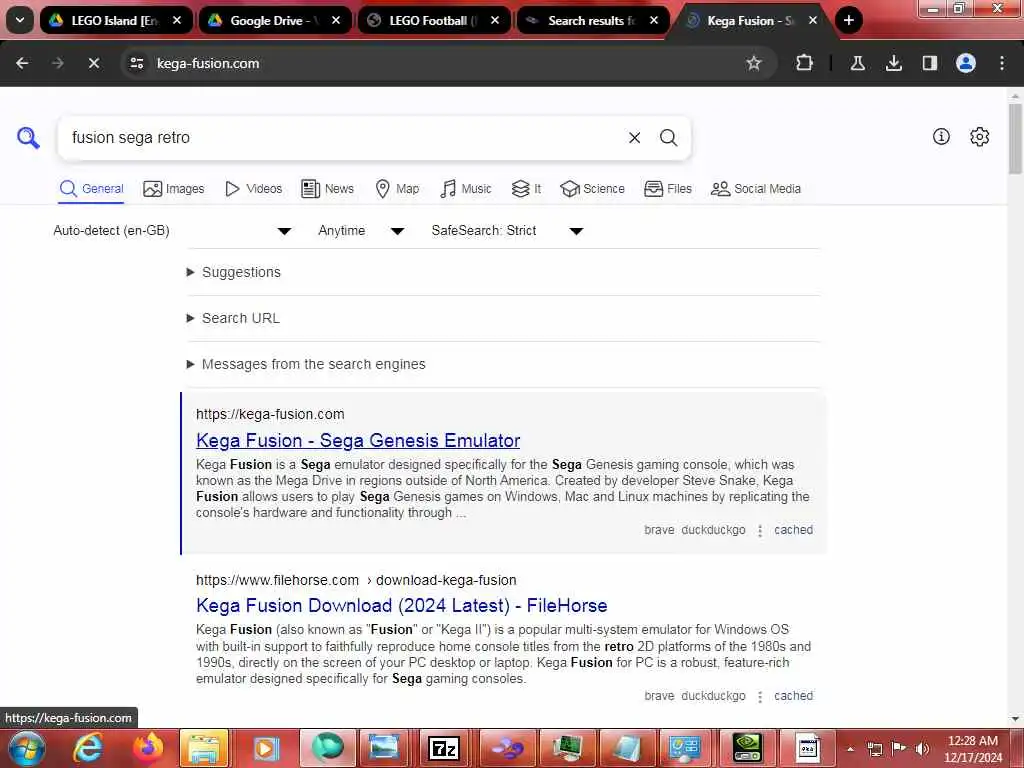Switch to the Science search category
1024x768 pixels.
[x=592, y=189]
